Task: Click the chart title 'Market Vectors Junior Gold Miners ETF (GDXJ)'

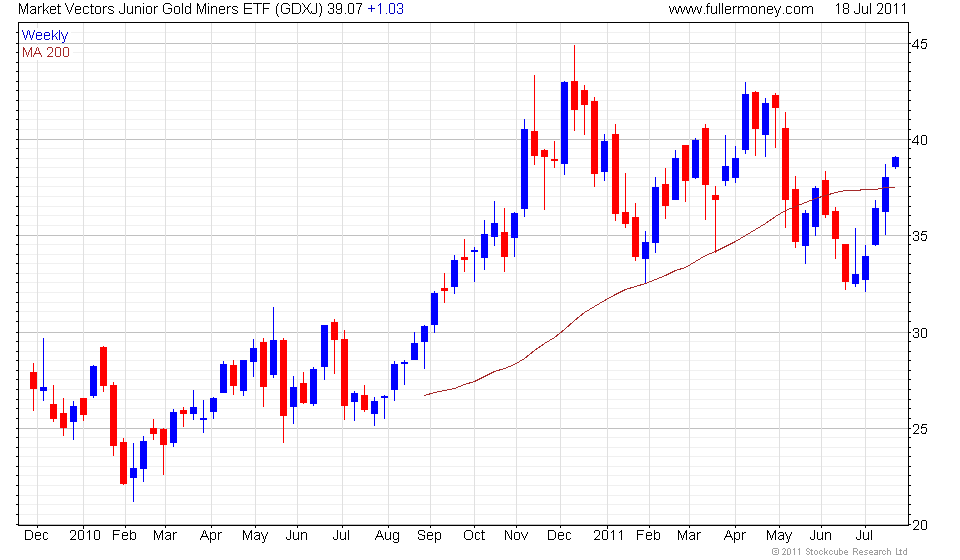Action: click(170, 9)
